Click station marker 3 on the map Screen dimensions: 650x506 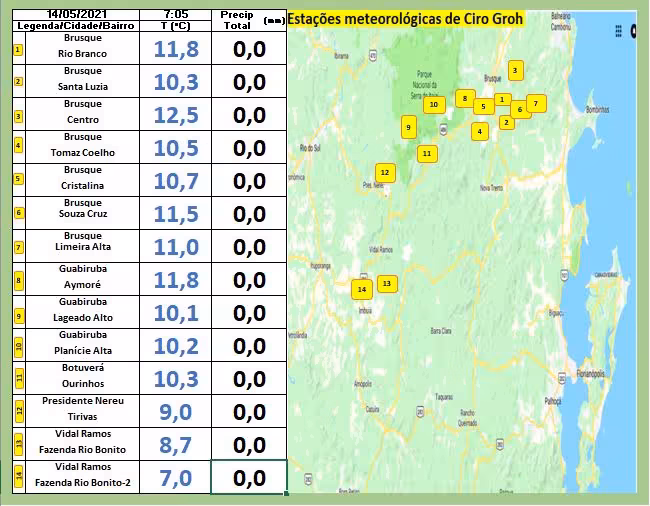coord(515,70)
